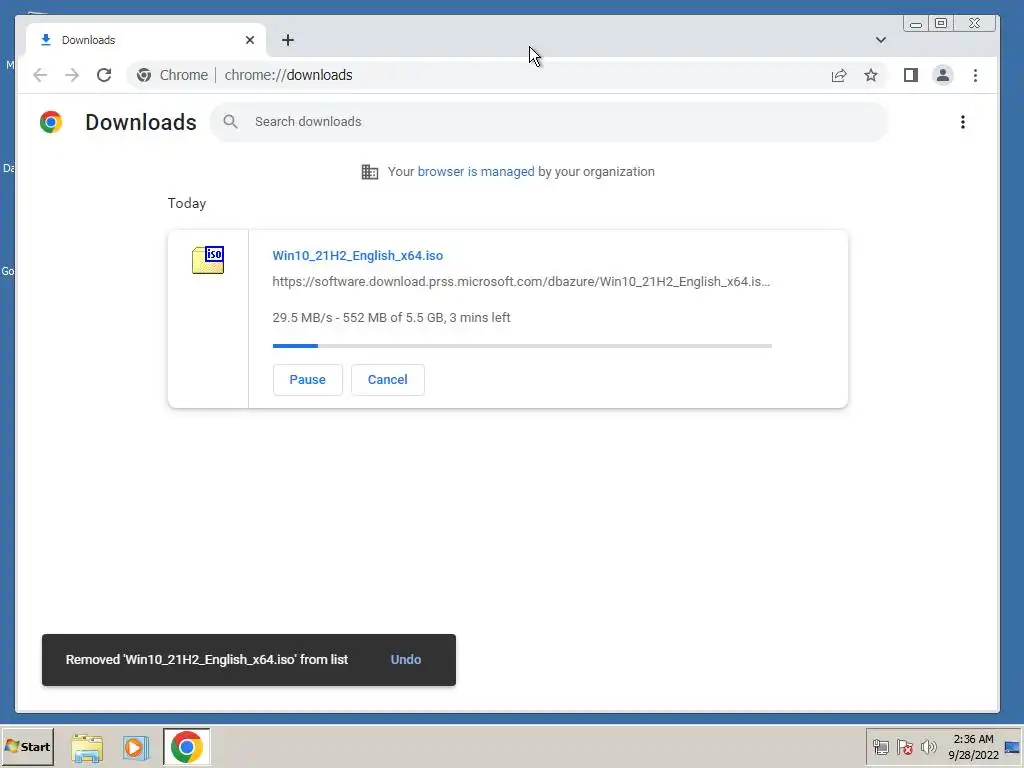This screenshot has height=768, width=1024.
Task: Click the magnifier icon in search downloads
Action: [231, 121]
